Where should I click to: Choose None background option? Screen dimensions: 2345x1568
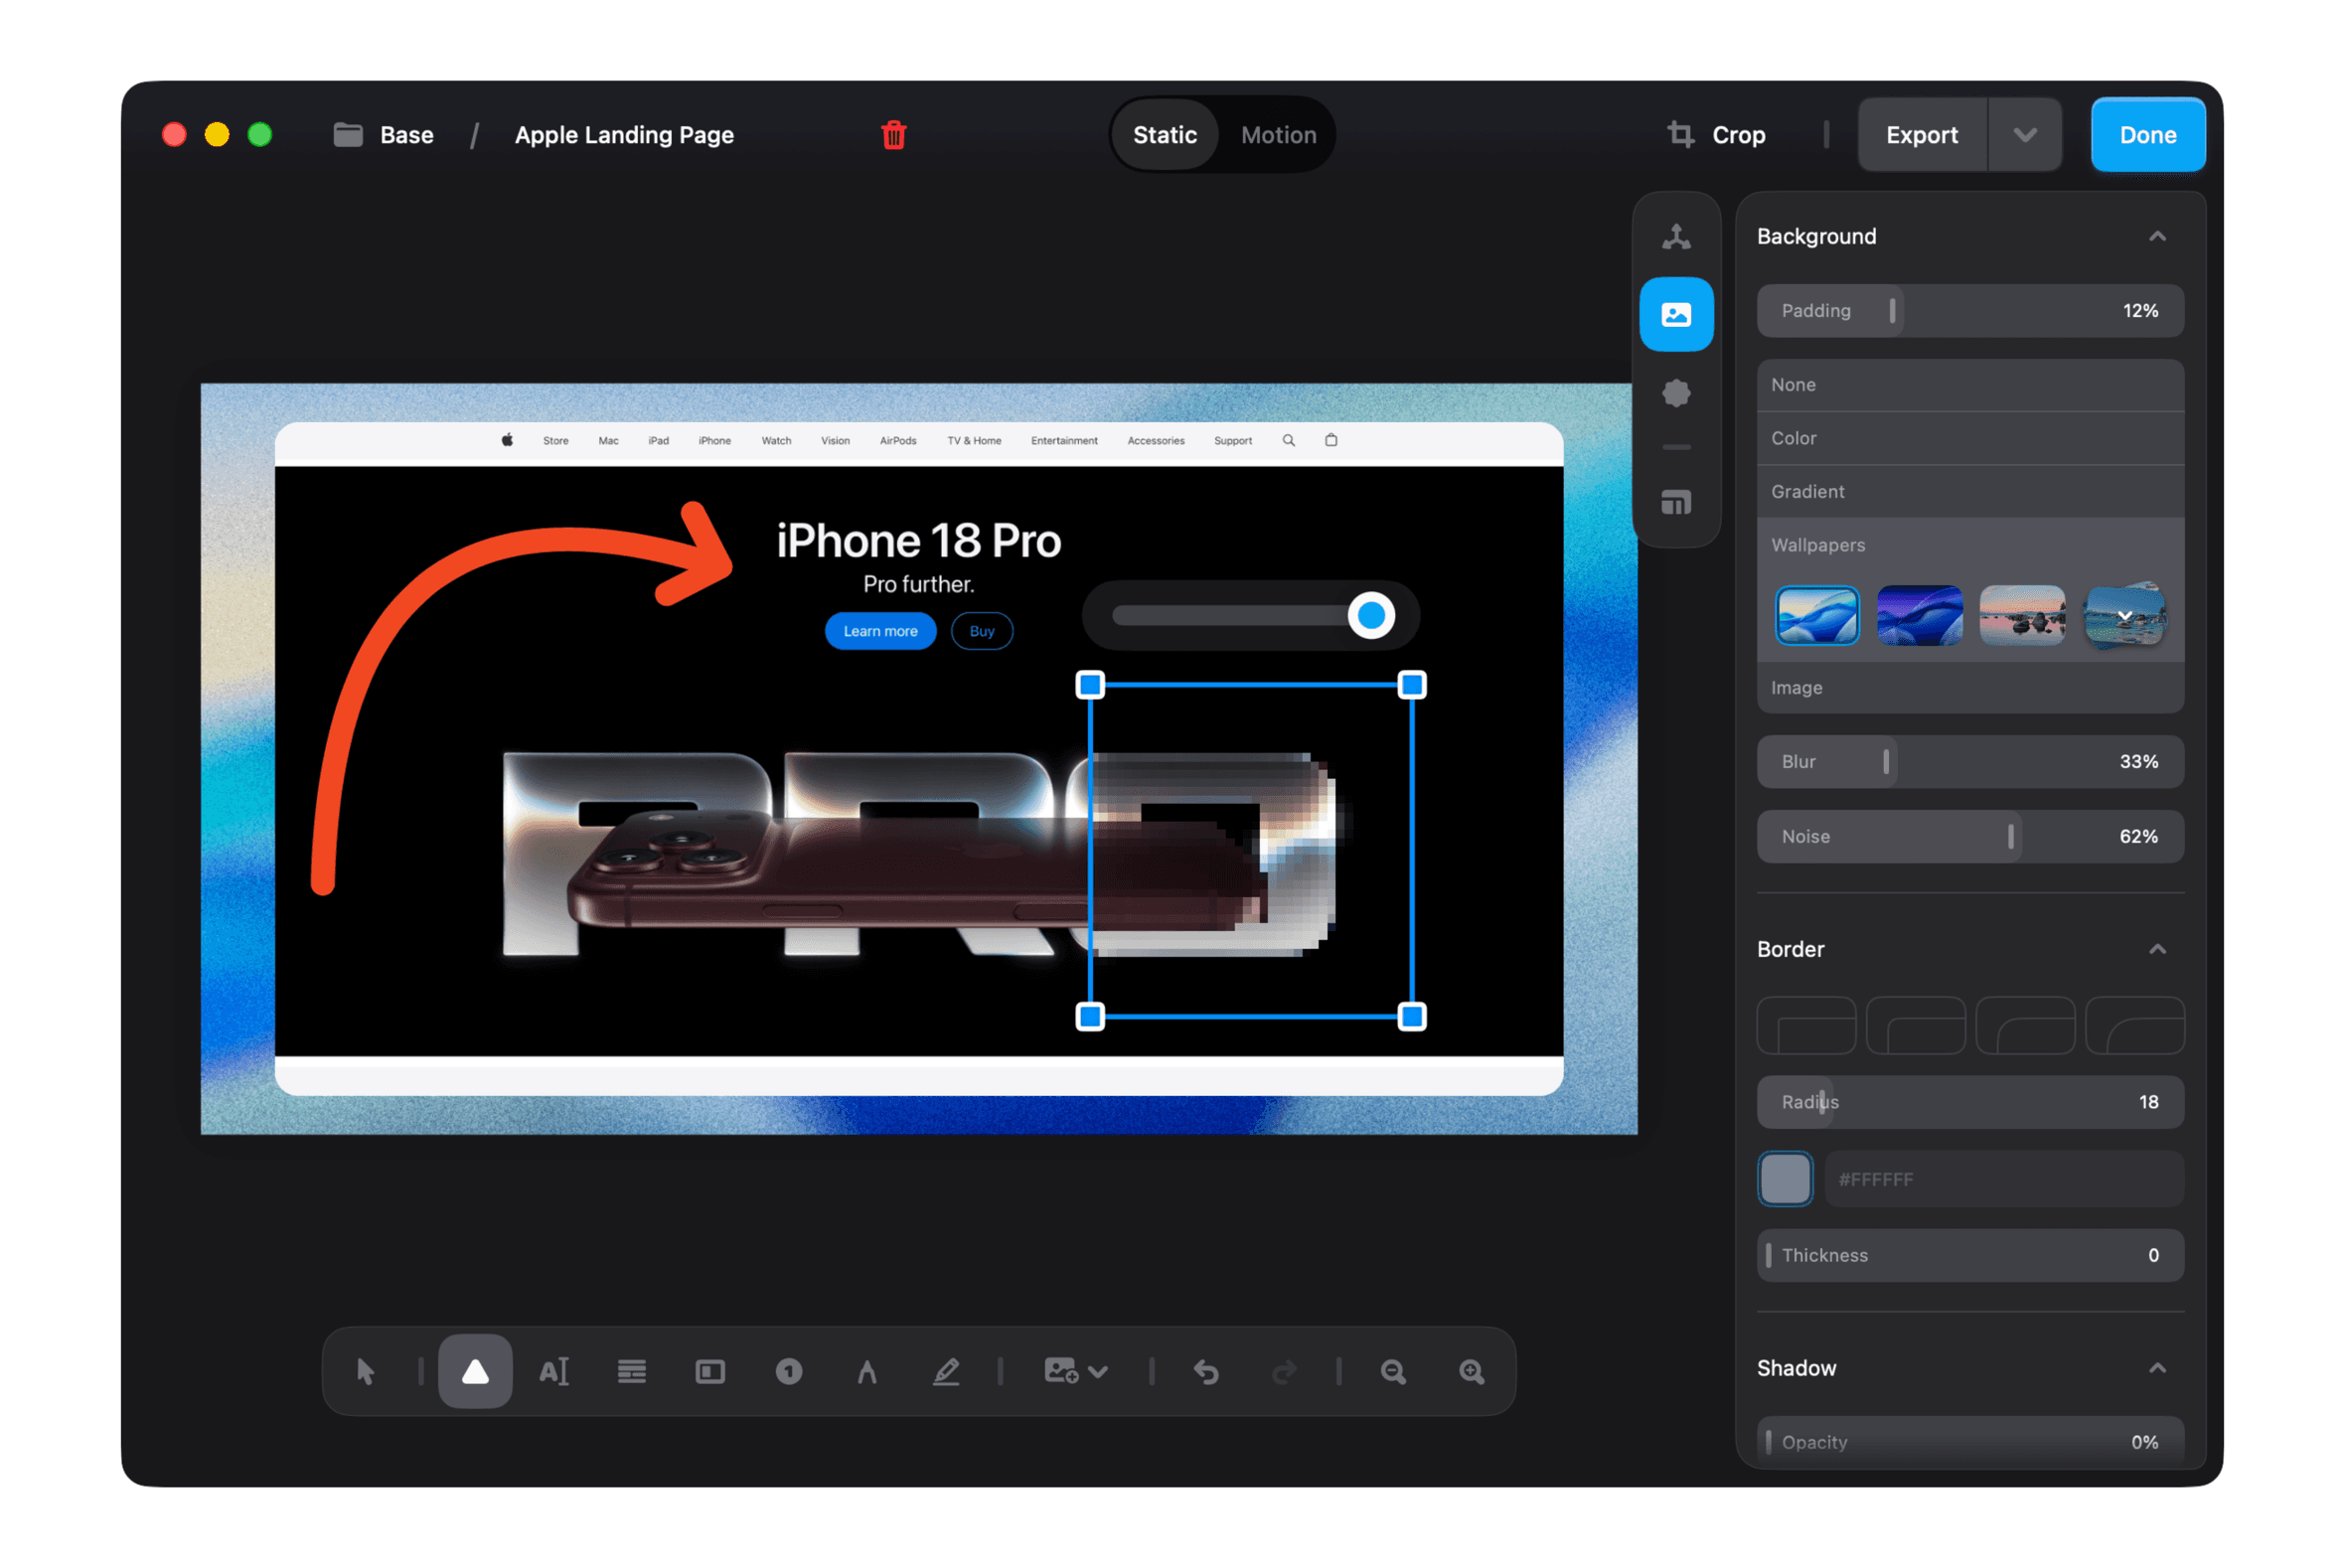pos(1970,385)
